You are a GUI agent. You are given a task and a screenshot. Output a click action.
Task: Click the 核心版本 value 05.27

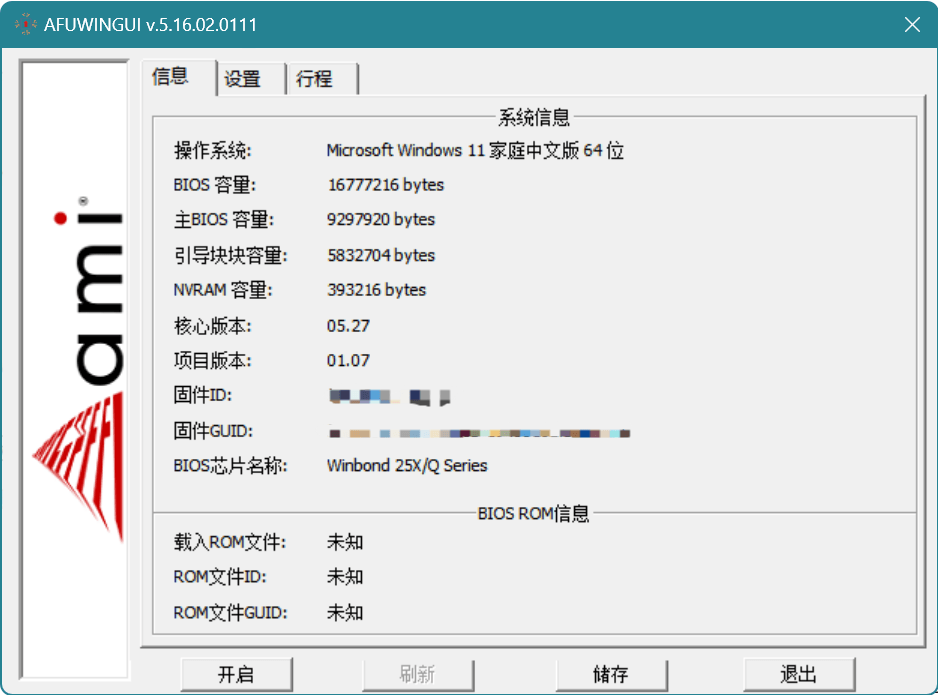click(348, 326)
